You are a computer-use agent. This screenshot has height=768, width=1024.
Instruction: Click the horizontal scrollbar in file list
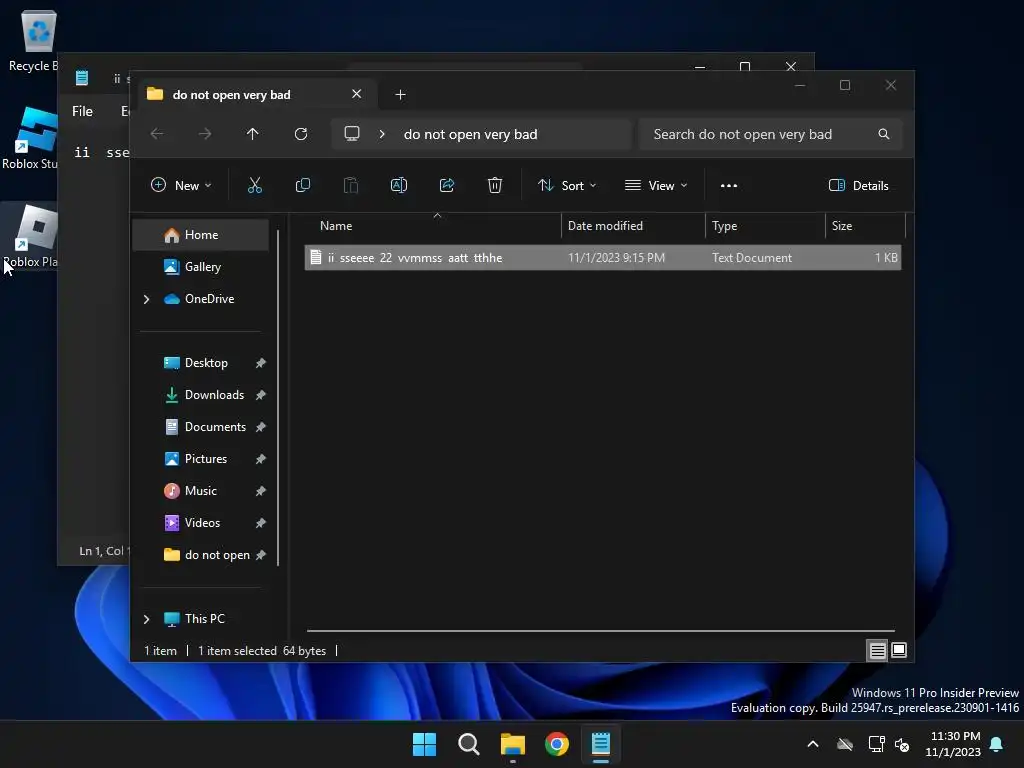pos(601,631)
